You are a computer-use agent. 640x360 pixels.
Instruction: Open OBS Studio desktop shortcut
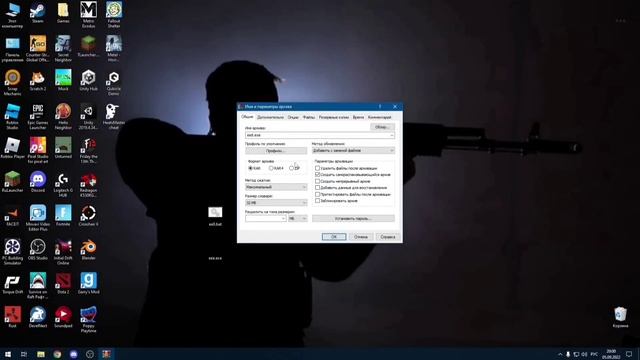(38, 250)
